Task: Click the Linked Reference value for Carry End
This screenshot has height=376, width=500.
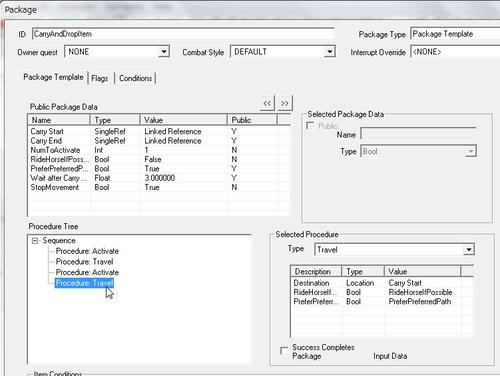Action: coord(173,141)
